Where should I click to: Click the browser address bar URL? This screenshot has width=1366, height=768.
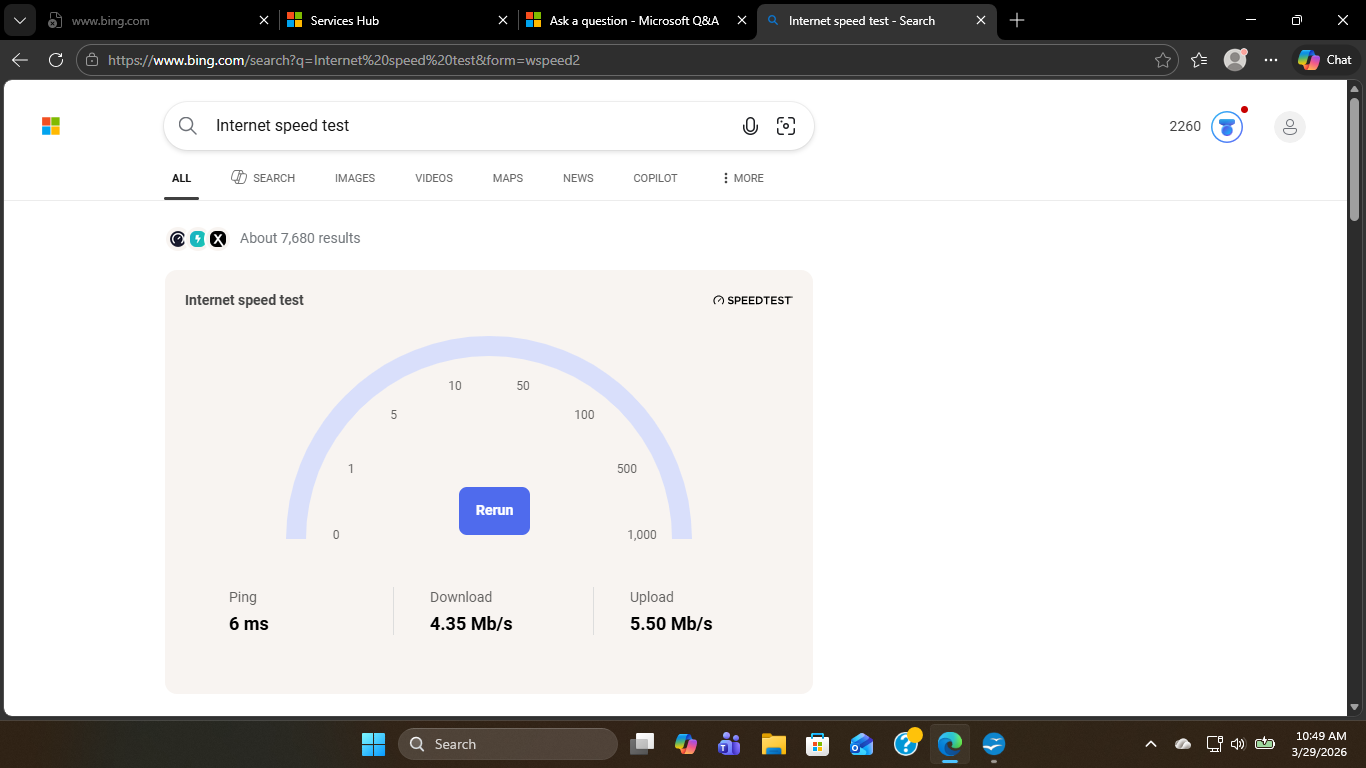[x=344, y=60]
